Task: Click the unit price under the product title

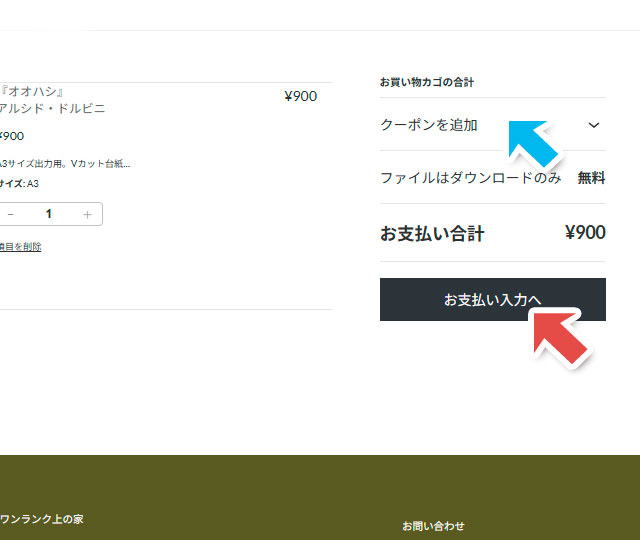Action: [12, 136]
